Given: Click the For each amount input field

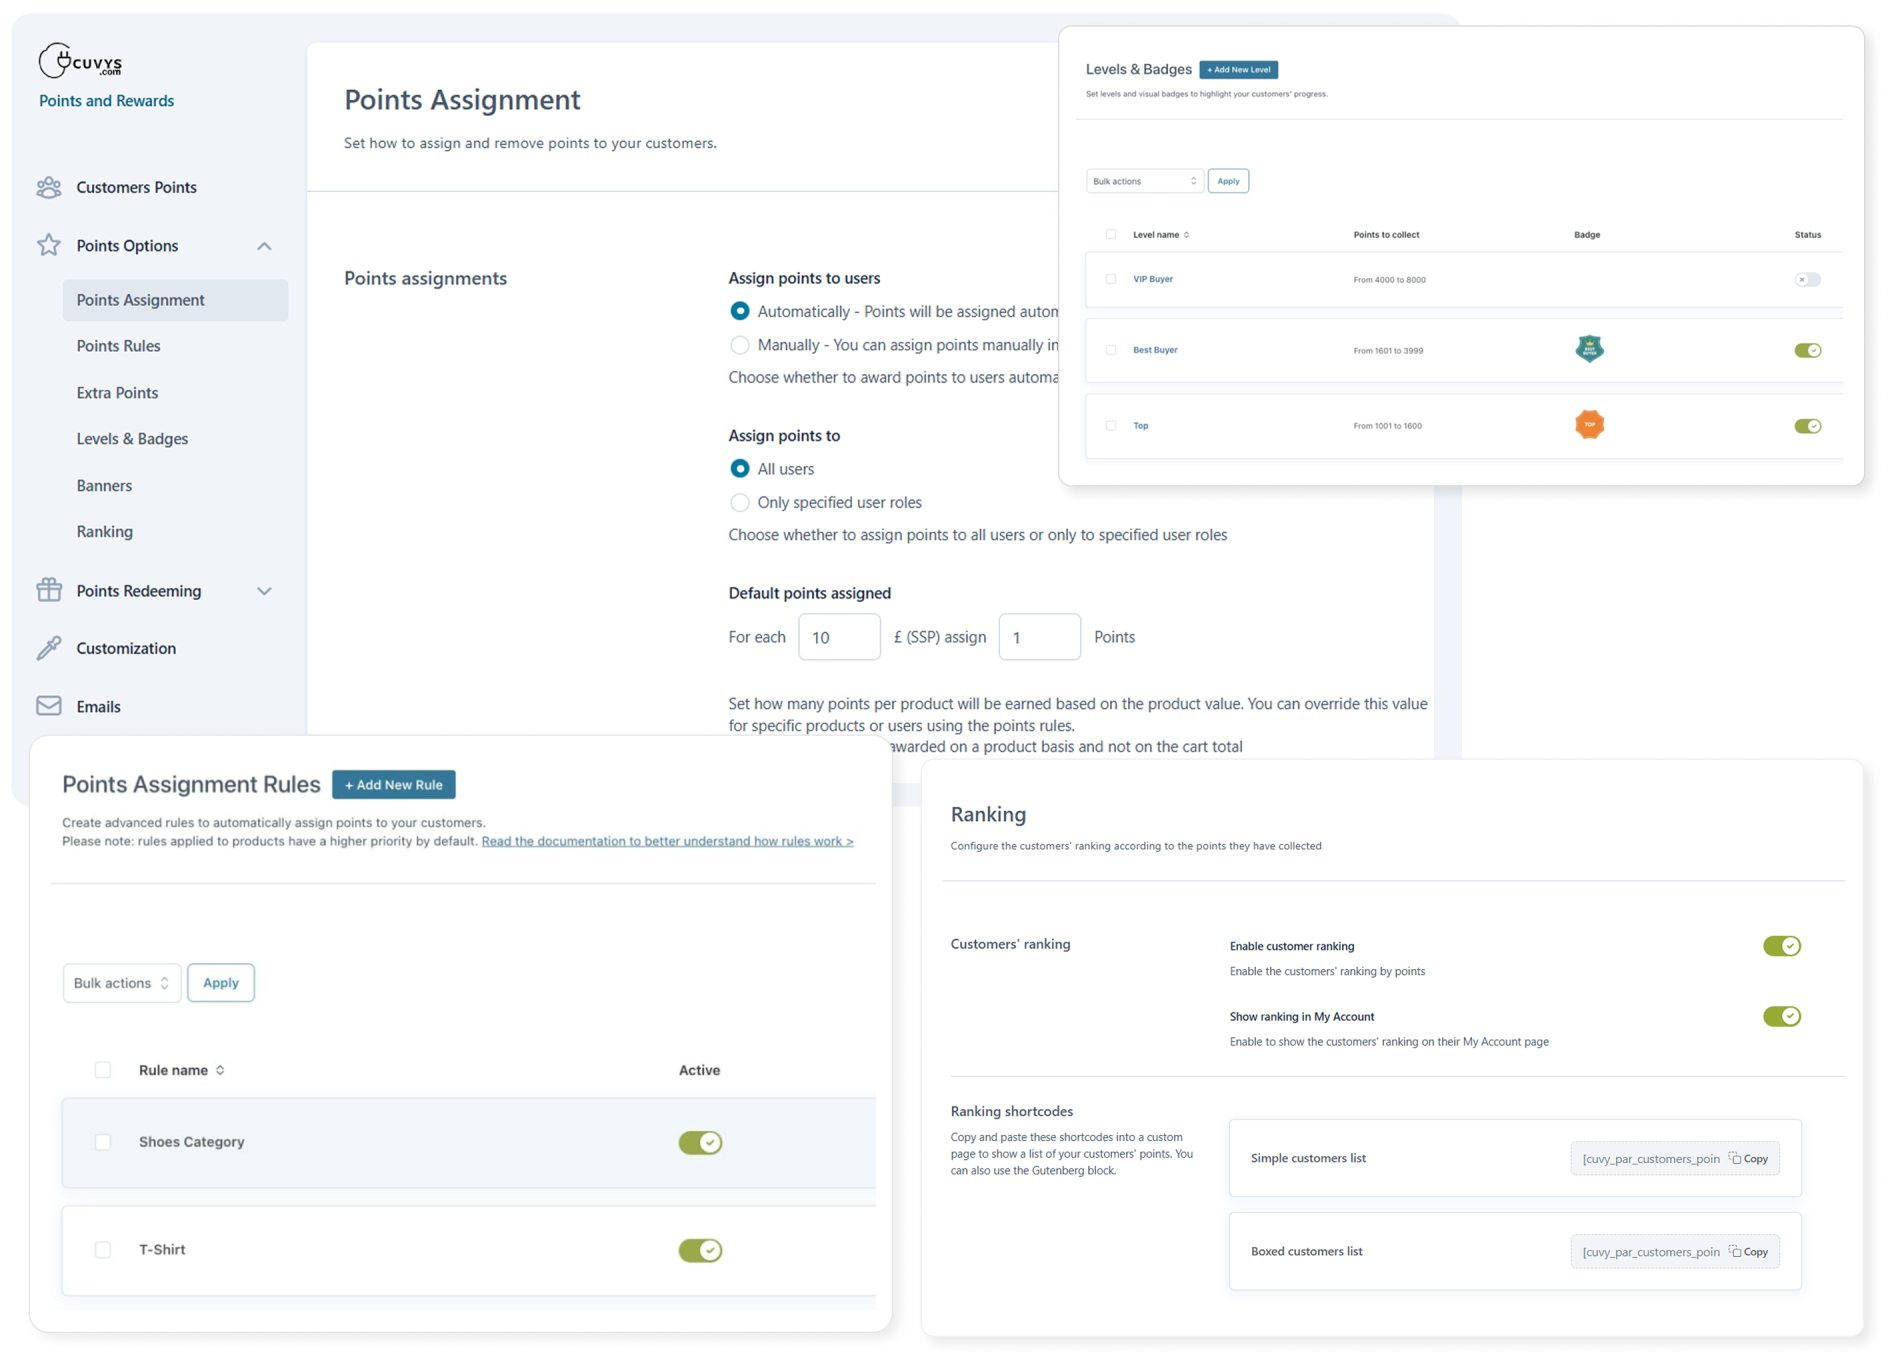Looking at the screenshot, I should [838, 637].
